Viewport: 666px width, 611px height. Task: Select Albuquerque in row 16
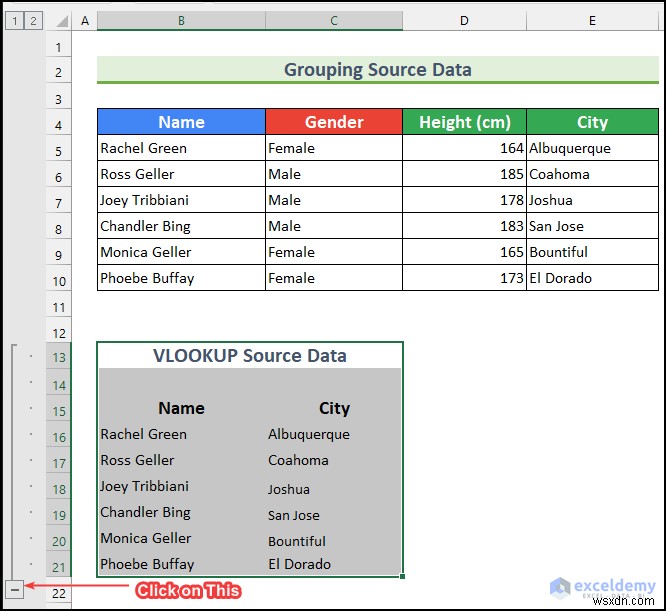click(334, 434)
